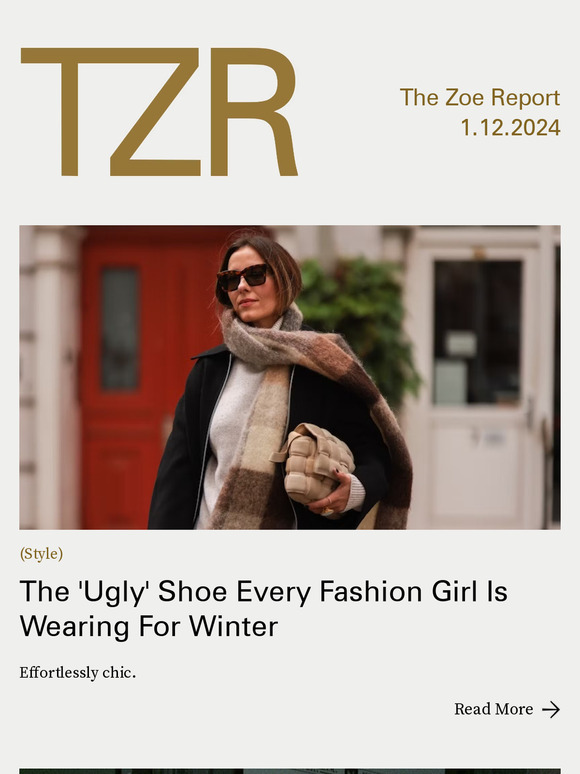Open the hero photo of scarfed woman
The height and width of the screenshot is (774, 580).
(x=290, y=378)
